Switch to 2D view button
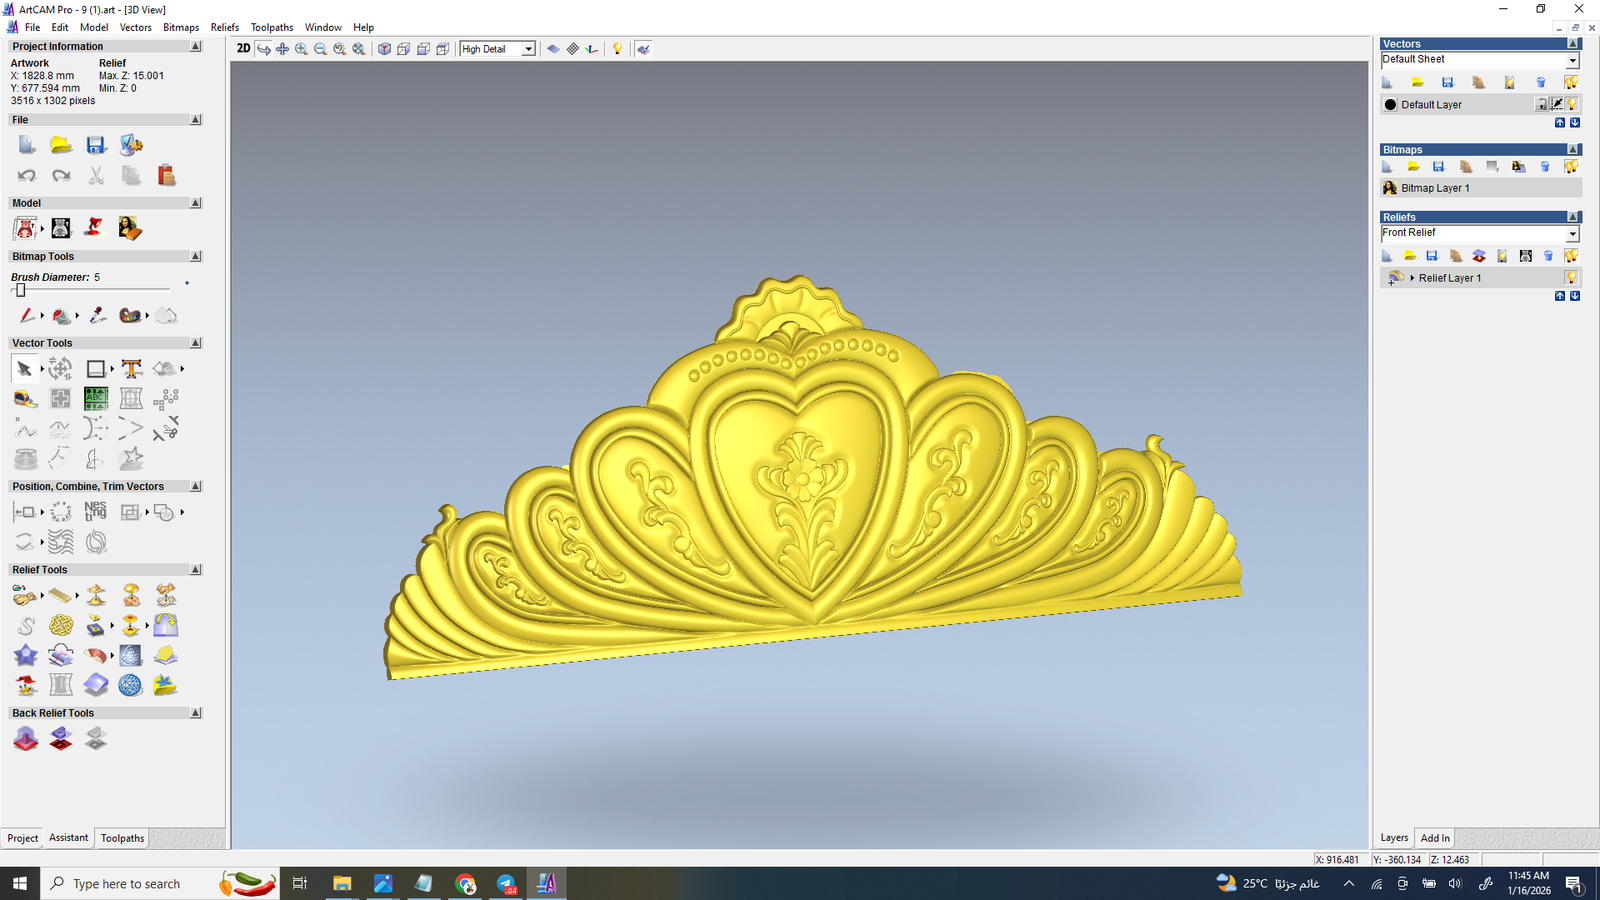The height and width of the screenshot is (900, 1600). point(243,48)
